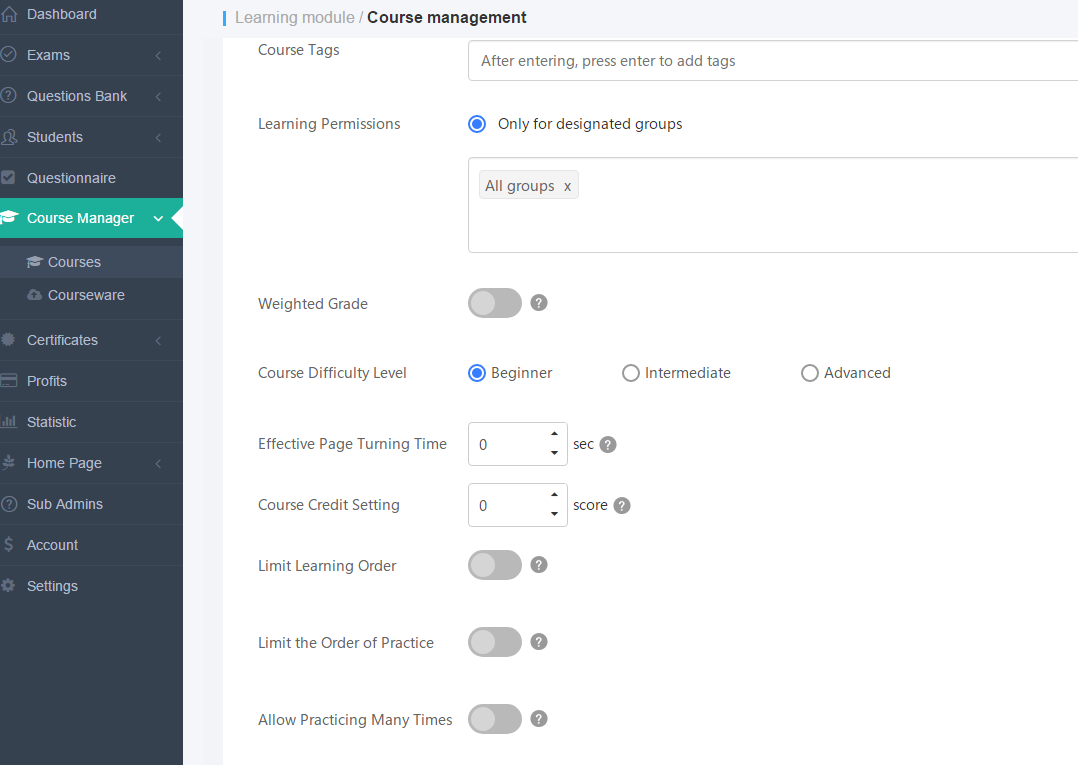Click the Questions Bank question-mark icon
The height and width of the screenshot is (765, 1078).
point(8,96)
